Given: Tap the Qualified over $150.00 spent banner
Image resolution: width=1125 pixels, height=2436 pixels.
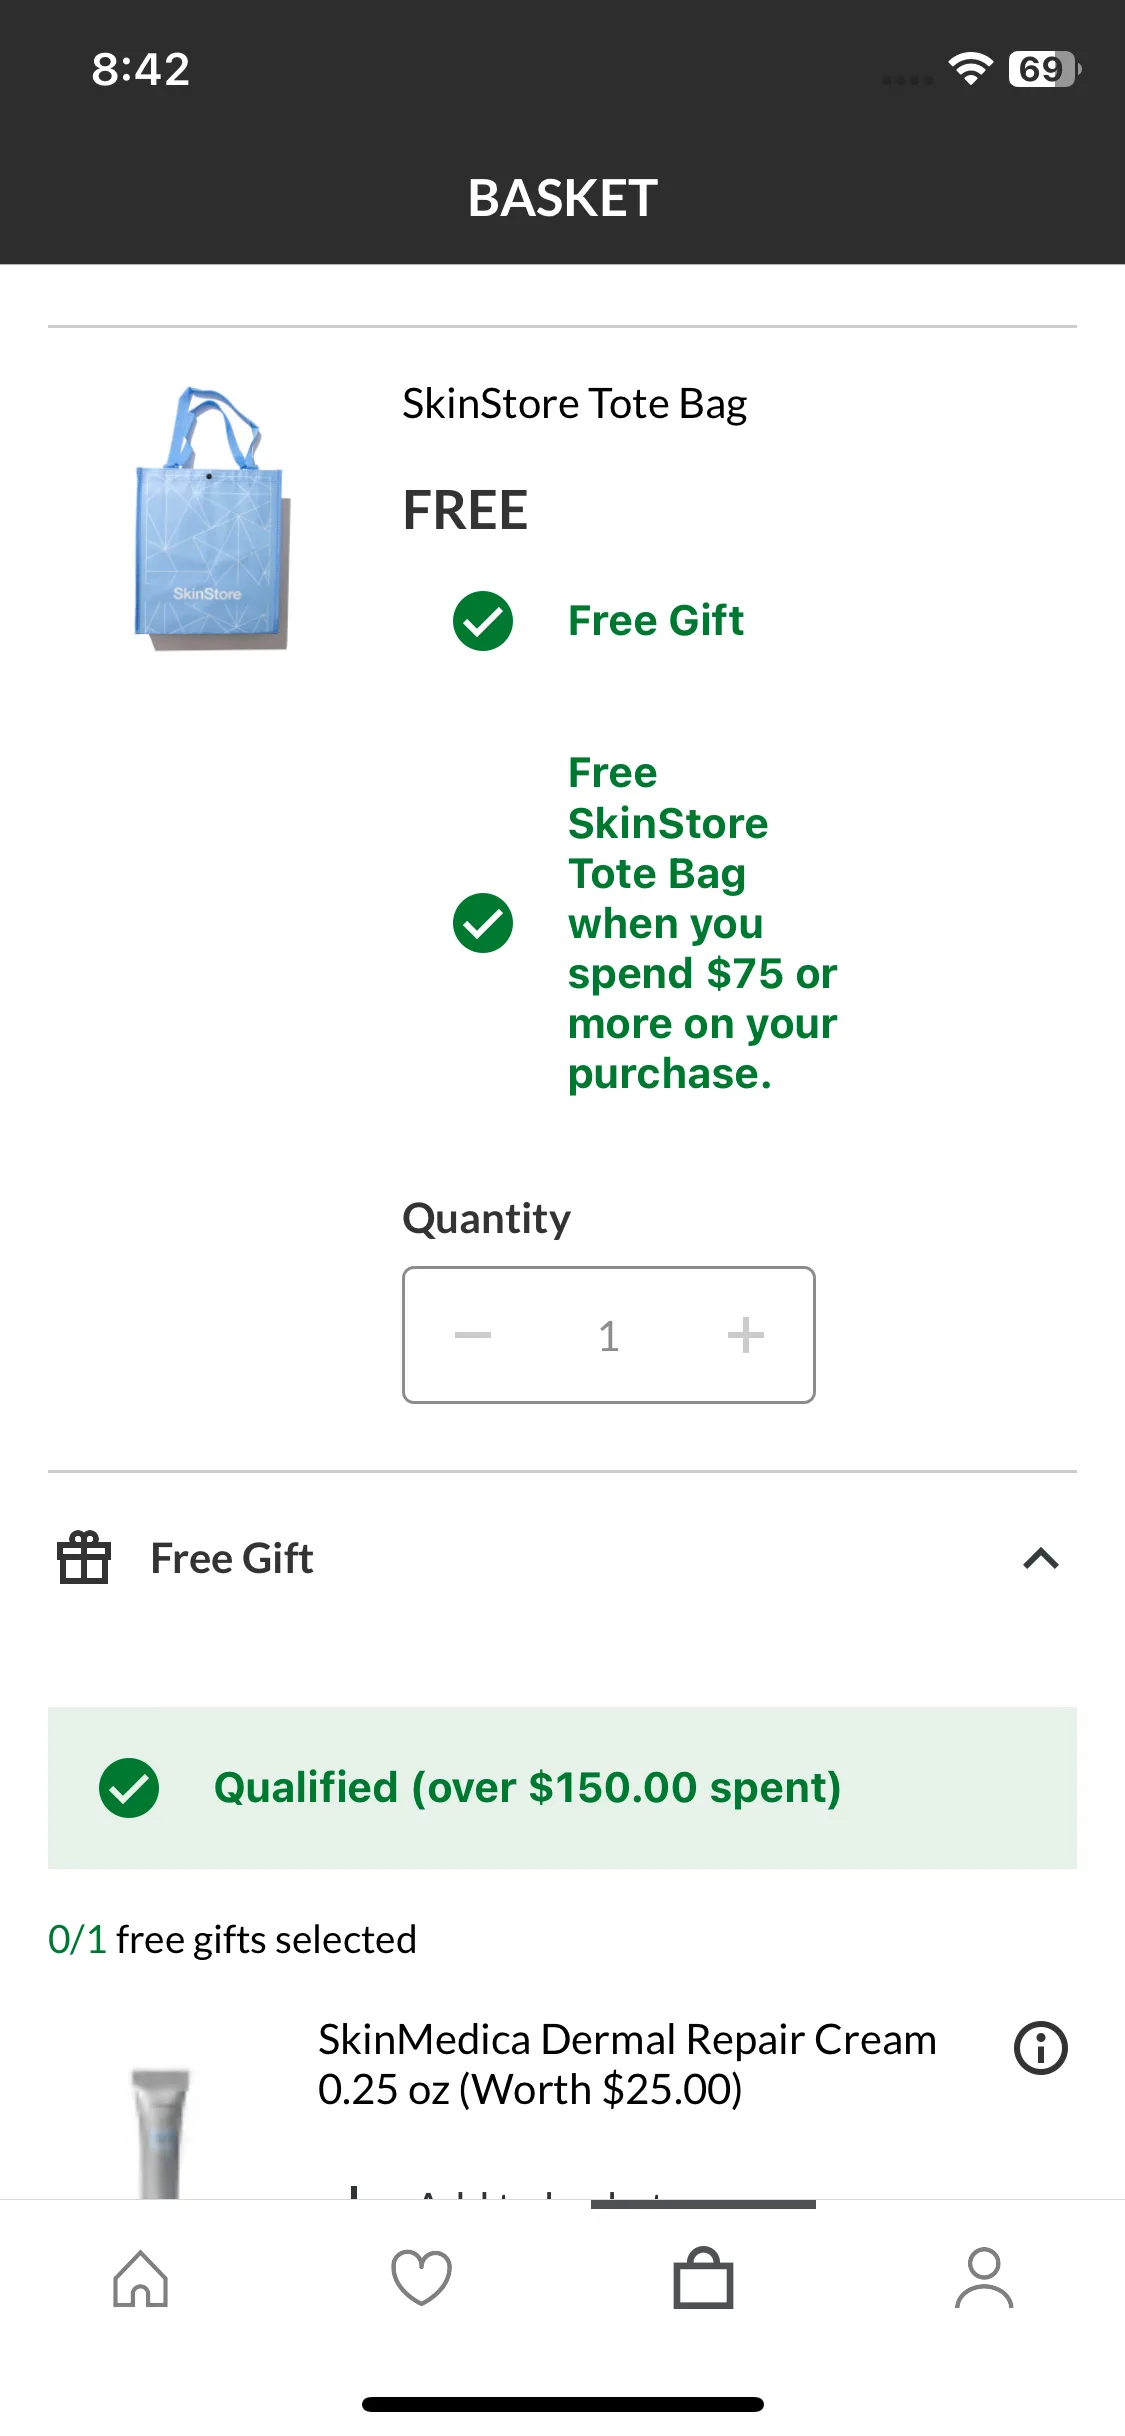Looking at the screenshot, I should click(x=562, y=1788).
